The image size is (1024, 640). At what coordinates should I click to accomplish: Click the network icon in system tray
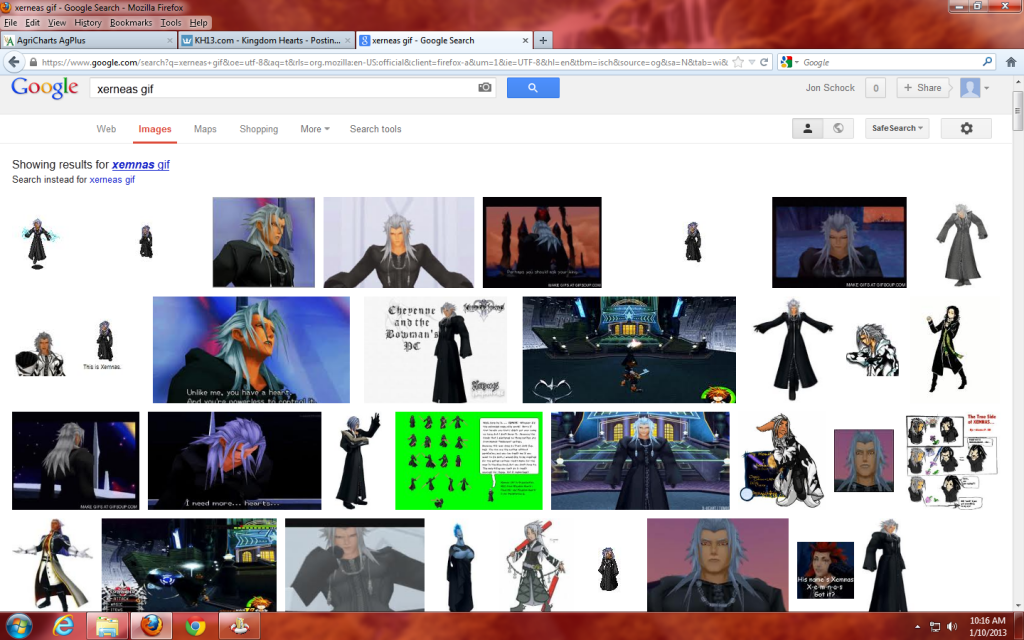[935, 627]
